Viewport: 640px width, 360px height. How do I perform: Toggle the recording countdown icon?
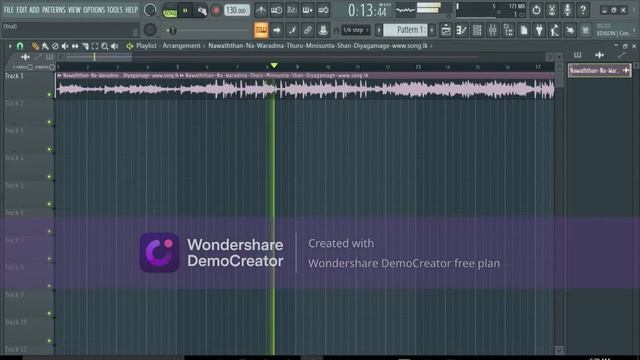tap(292, 10)
